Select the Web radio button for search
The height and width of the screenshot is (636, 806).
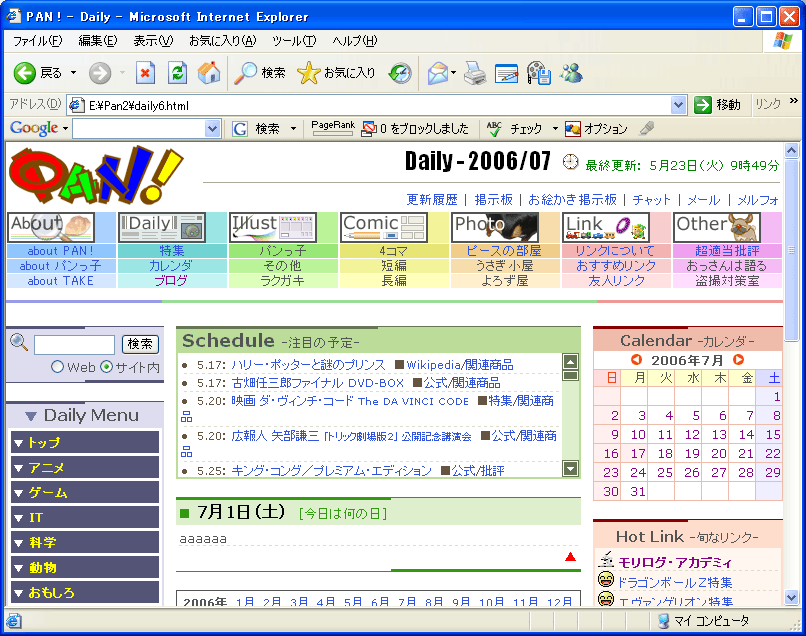(x=57, y=367)
